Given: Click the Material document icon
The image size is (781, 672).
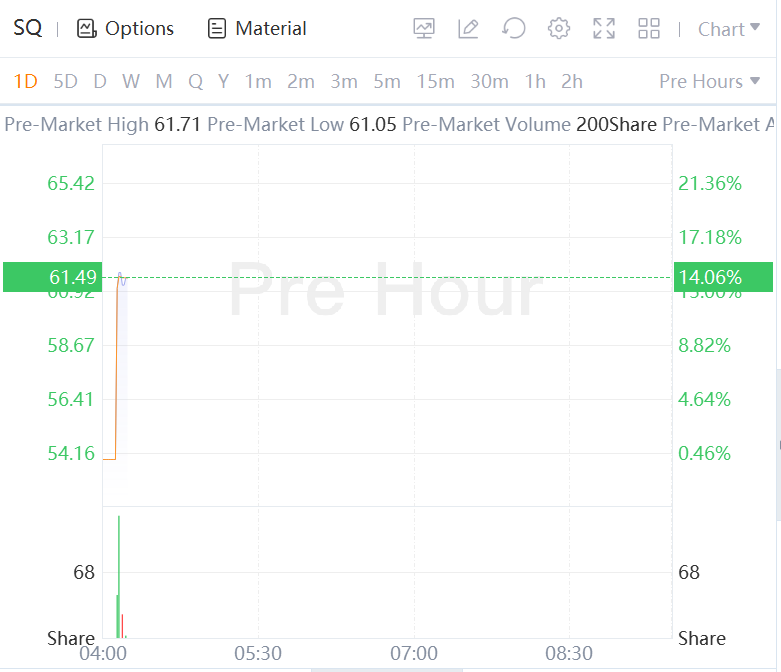Looking at the screenshot, I should tap(217, 29).
